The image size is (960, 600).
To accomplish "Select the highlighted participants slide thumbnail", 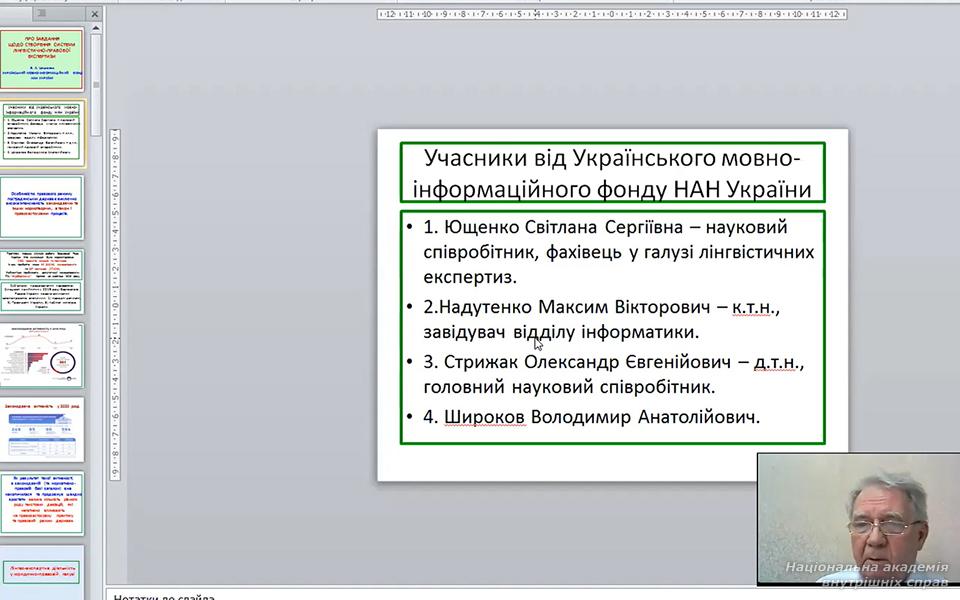I will pyautogui.click(x=42, y=133).
